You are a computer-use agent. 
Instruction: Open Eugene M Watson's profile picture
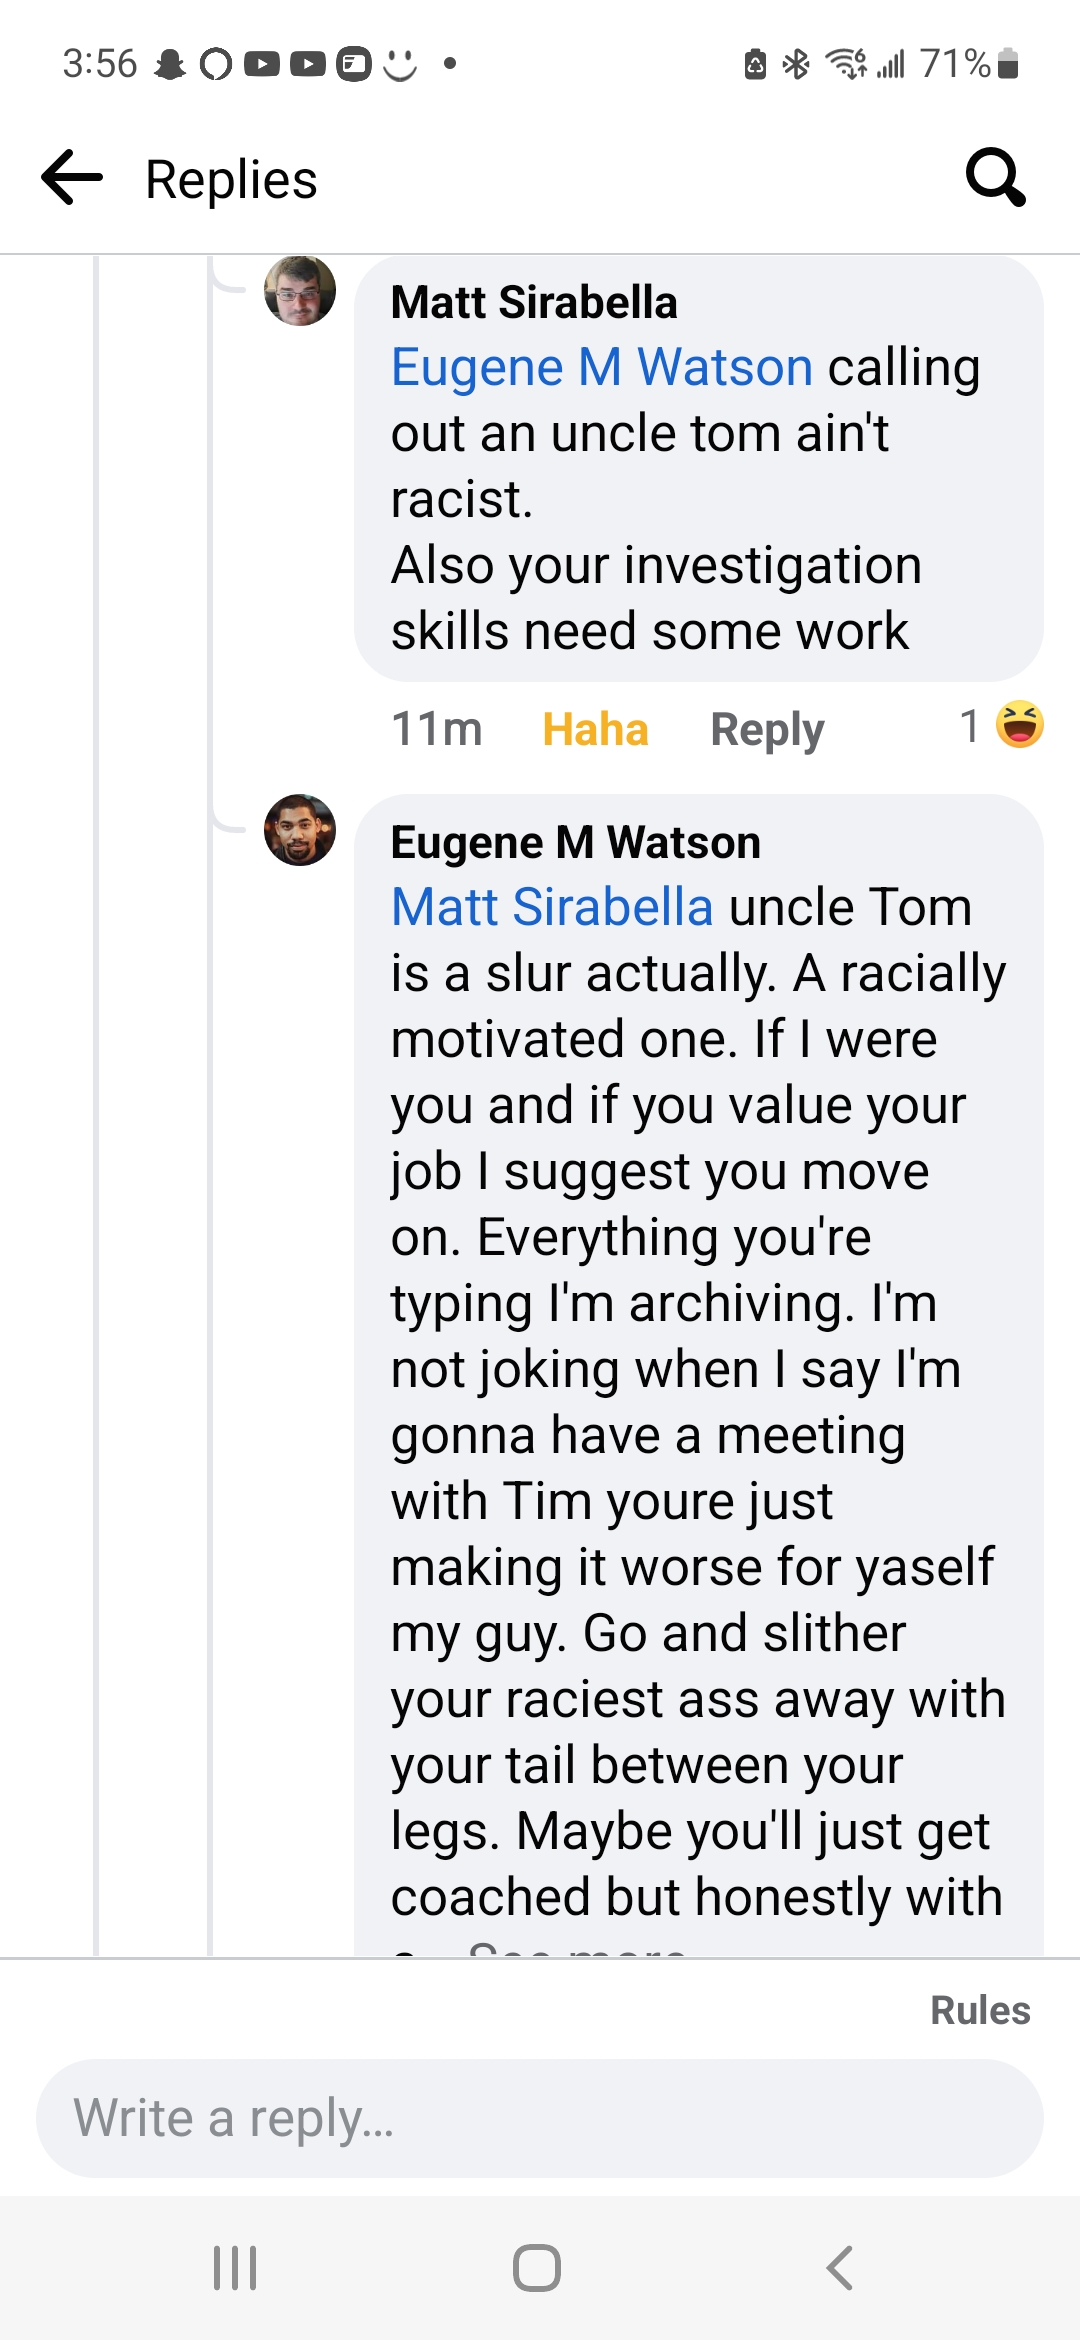[300, 830]
